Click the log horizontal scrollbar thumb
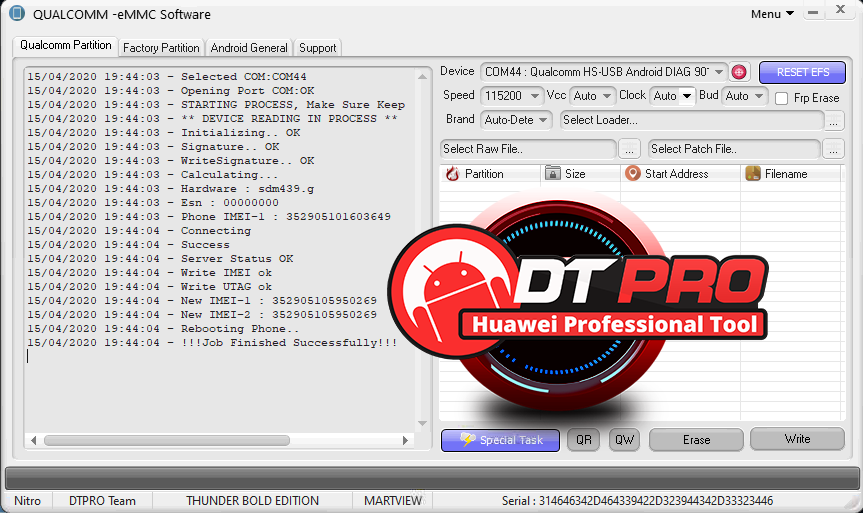This screenshot has height=513, width=863. pyautogui.click(x=167, y=440)
